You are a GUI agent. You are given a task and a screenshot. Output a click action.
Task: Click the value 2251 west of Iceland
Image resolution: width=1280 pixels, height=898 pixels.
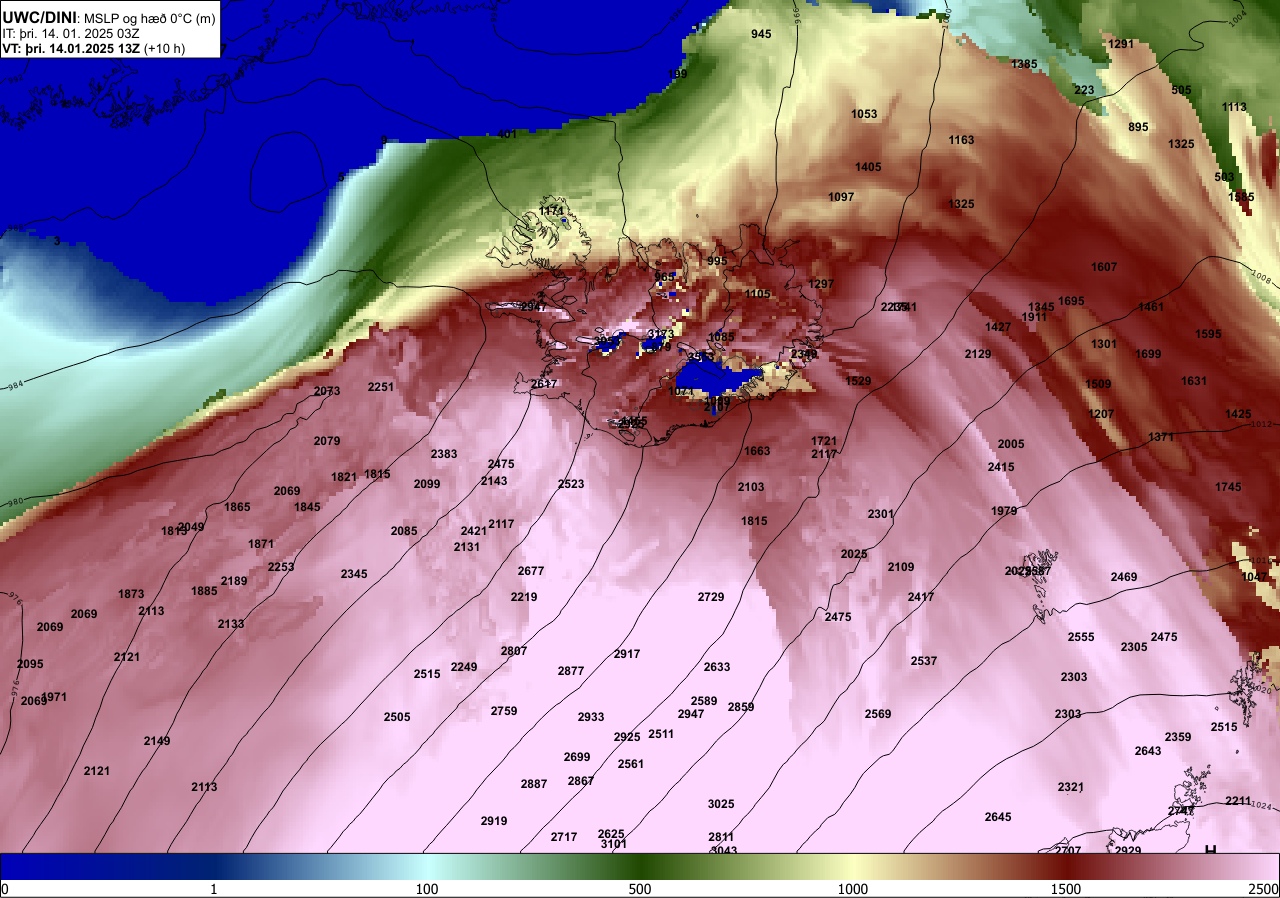(x=381, y=387)
